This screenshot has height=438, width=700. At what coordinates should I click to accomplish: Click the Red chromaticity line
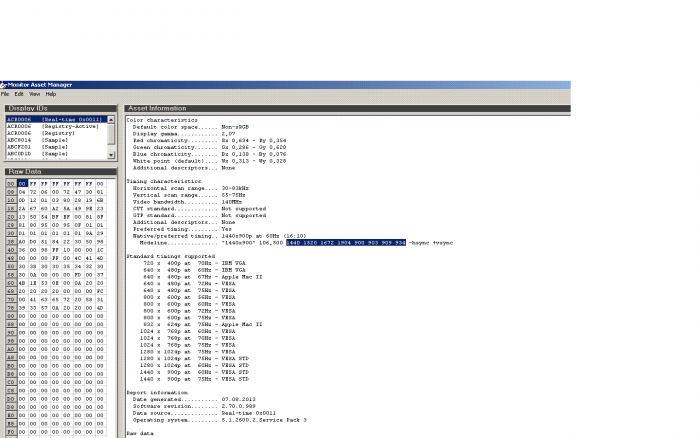click(x=209, y=140)
